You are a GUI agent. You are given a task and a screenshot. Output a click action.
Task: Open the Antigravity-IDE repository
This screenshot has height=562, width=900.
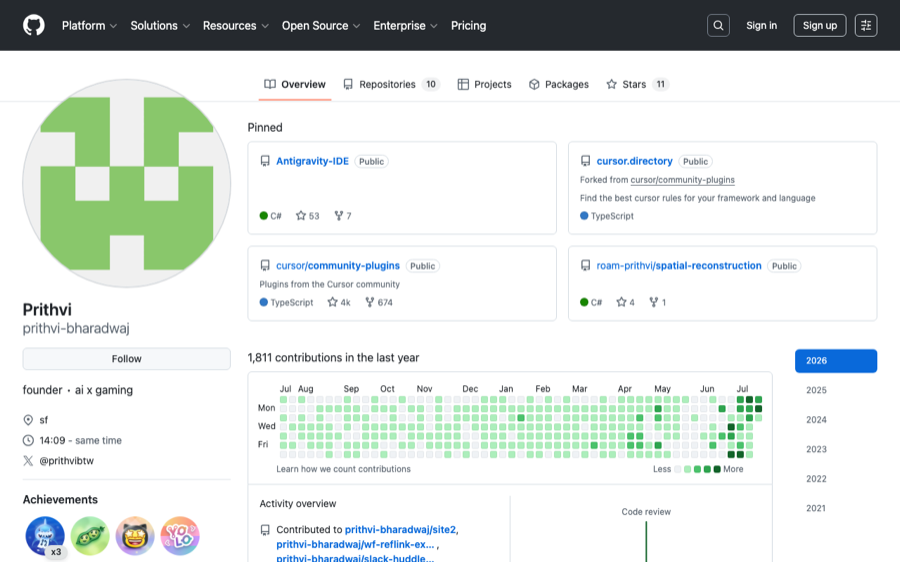coord(312,161)
